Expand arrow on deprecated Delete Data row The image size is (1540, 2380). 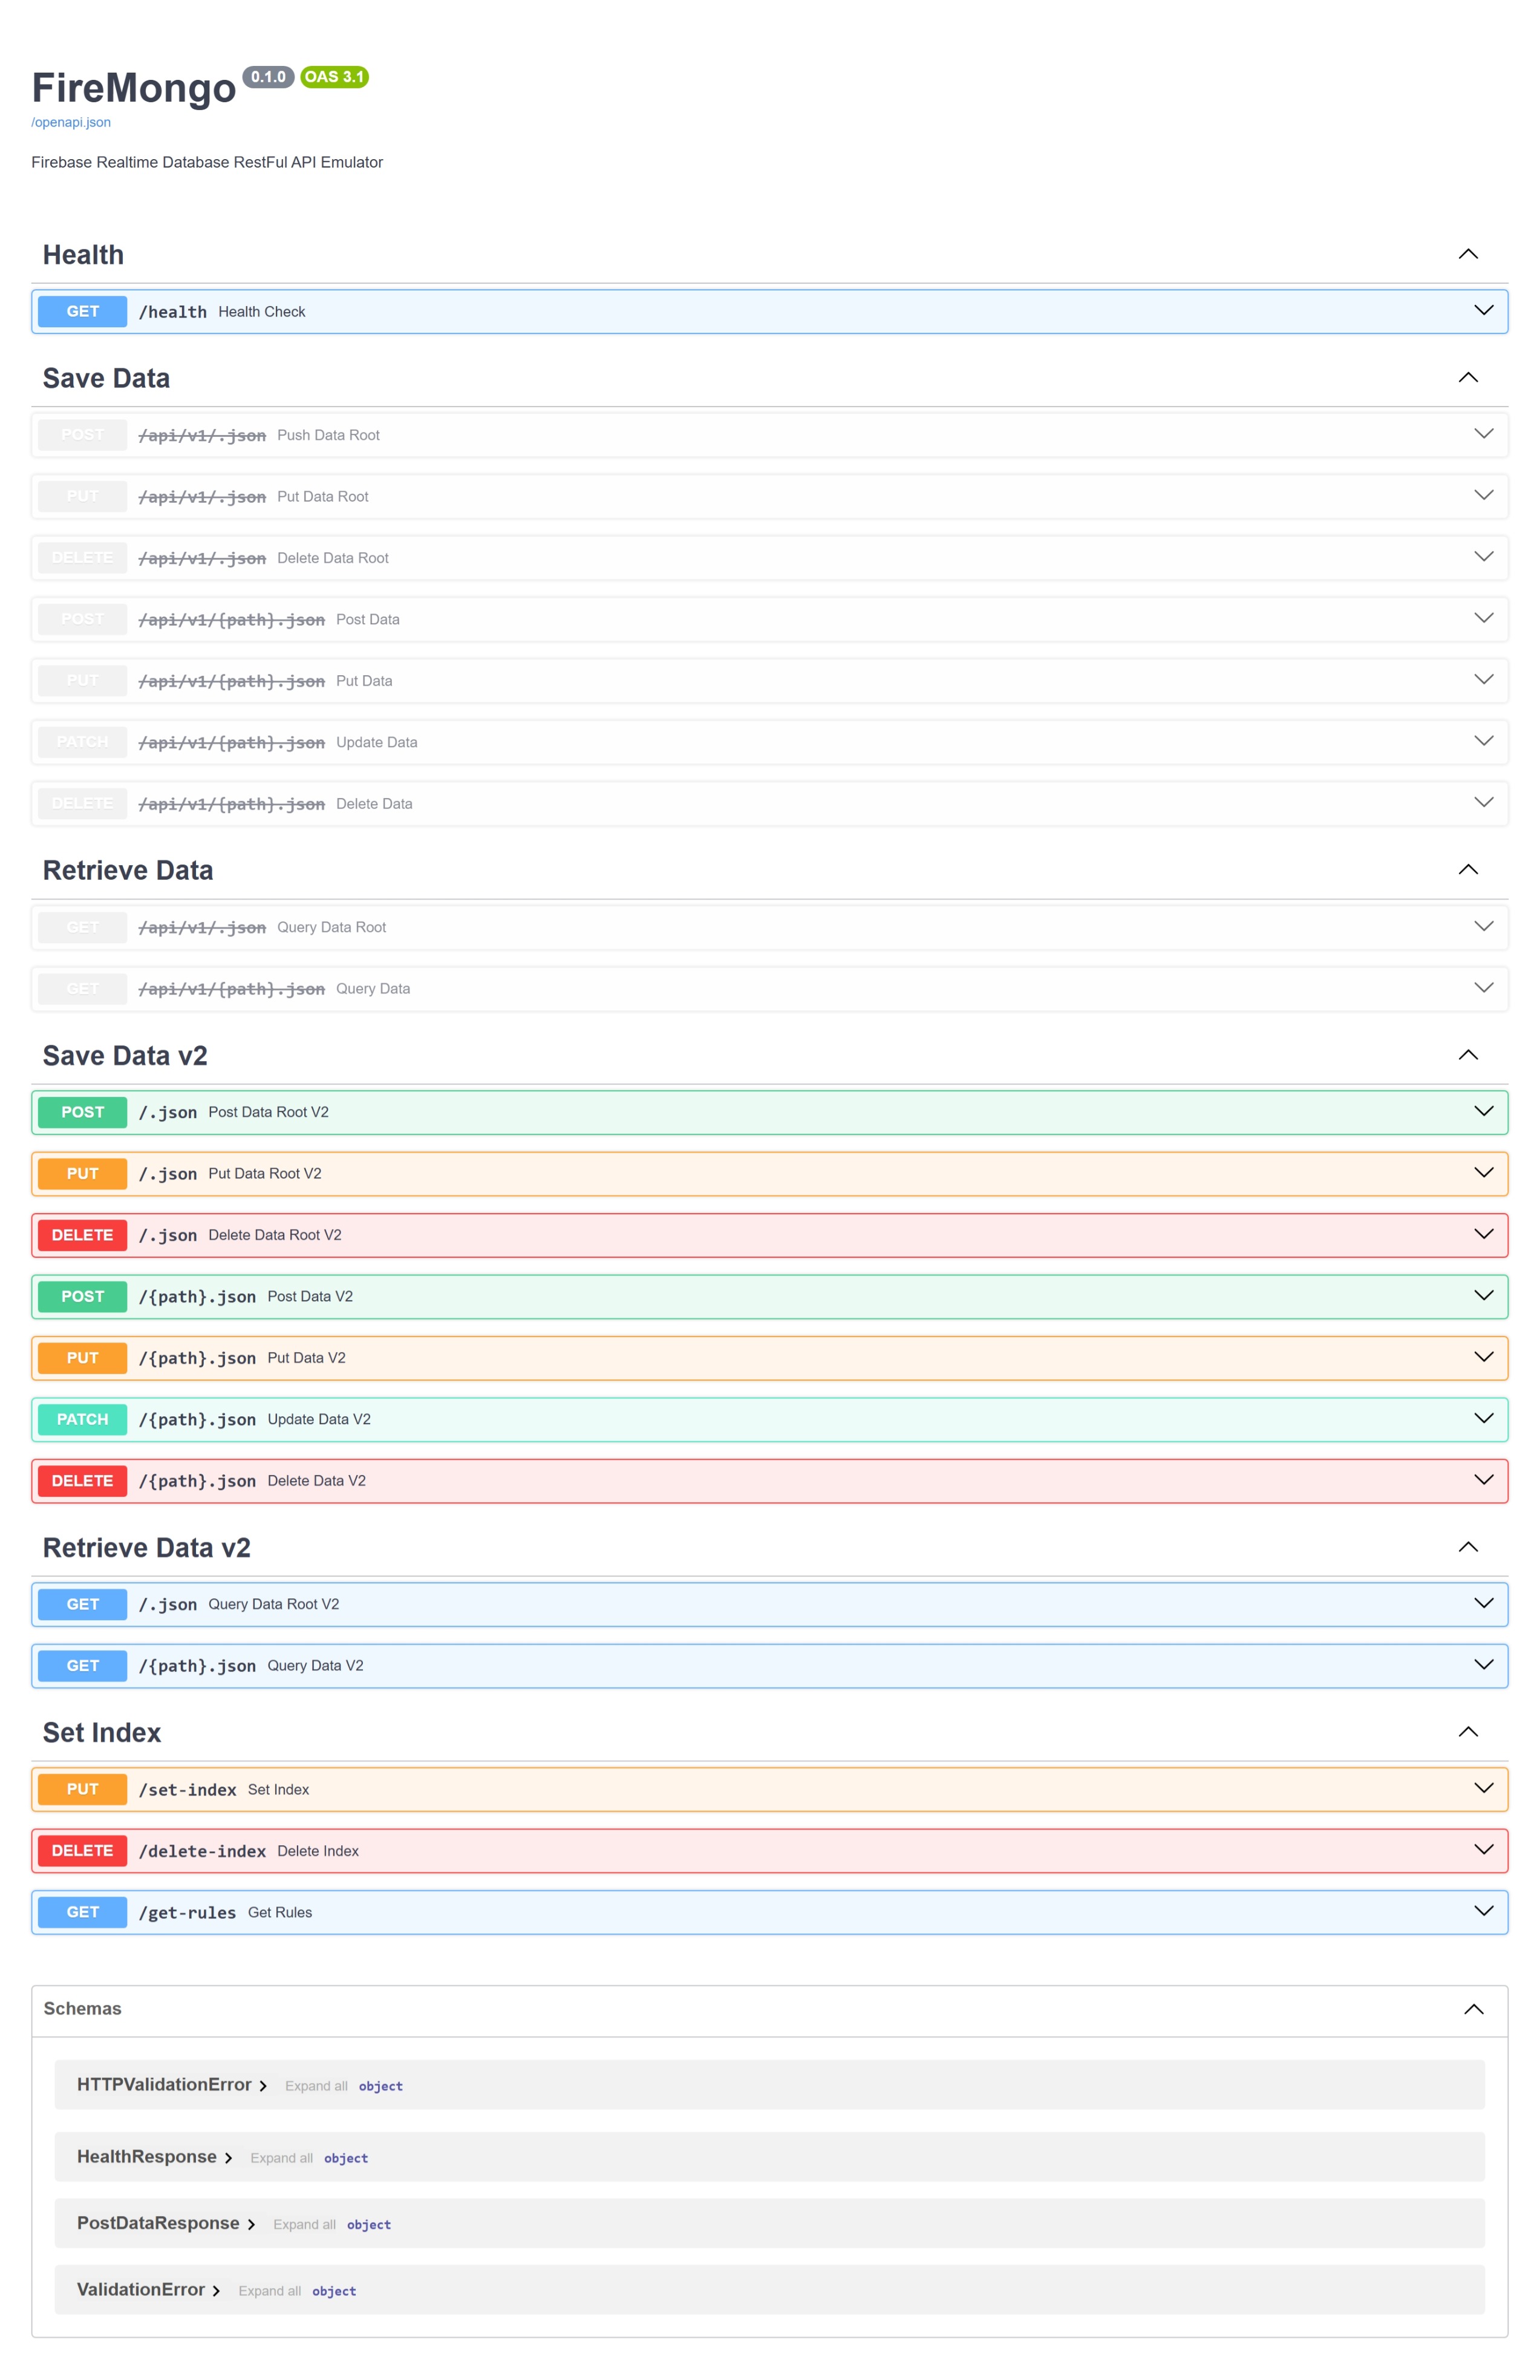point(1484,803)
